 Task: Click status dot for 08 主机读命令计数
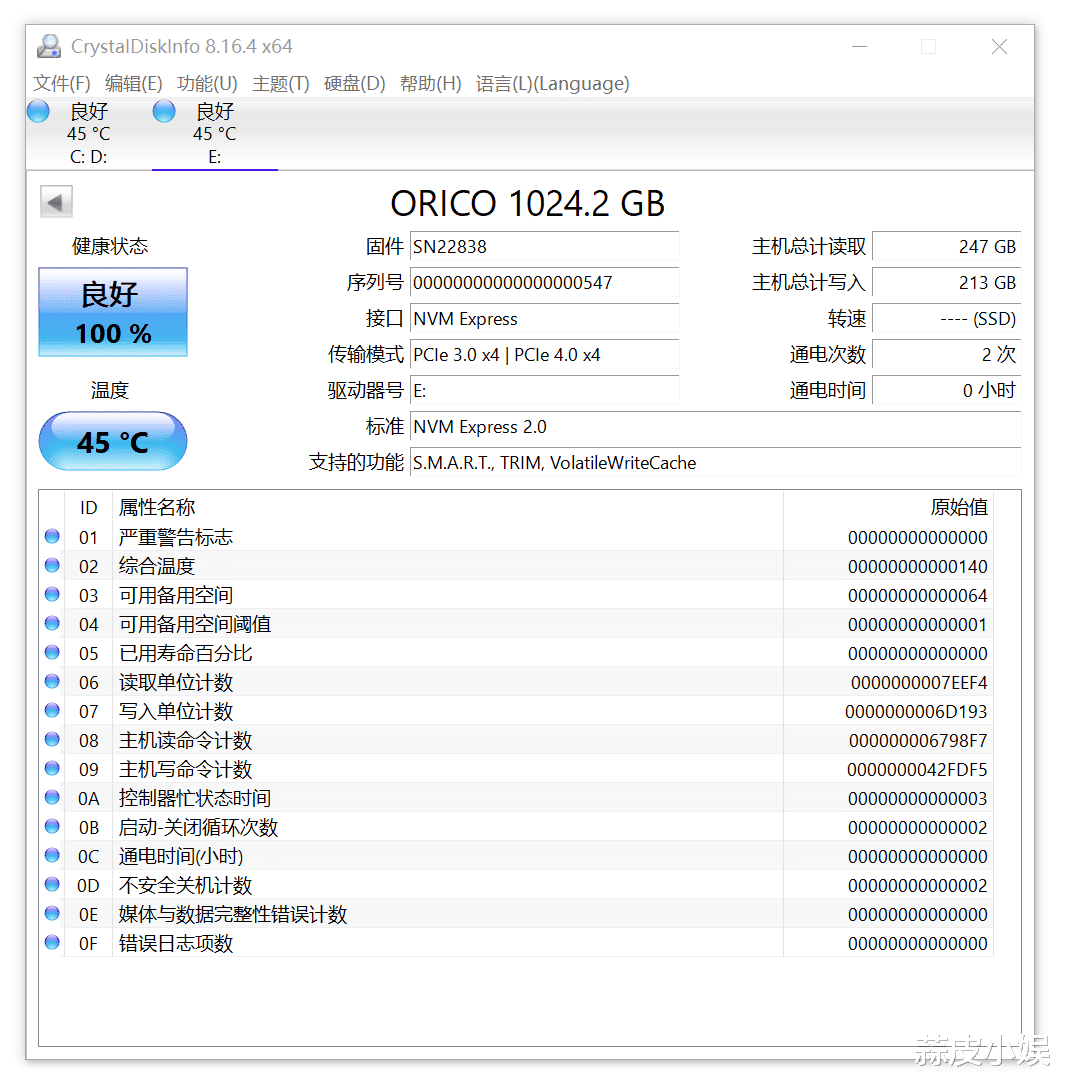pyautogui.click(x=52, y=740)
